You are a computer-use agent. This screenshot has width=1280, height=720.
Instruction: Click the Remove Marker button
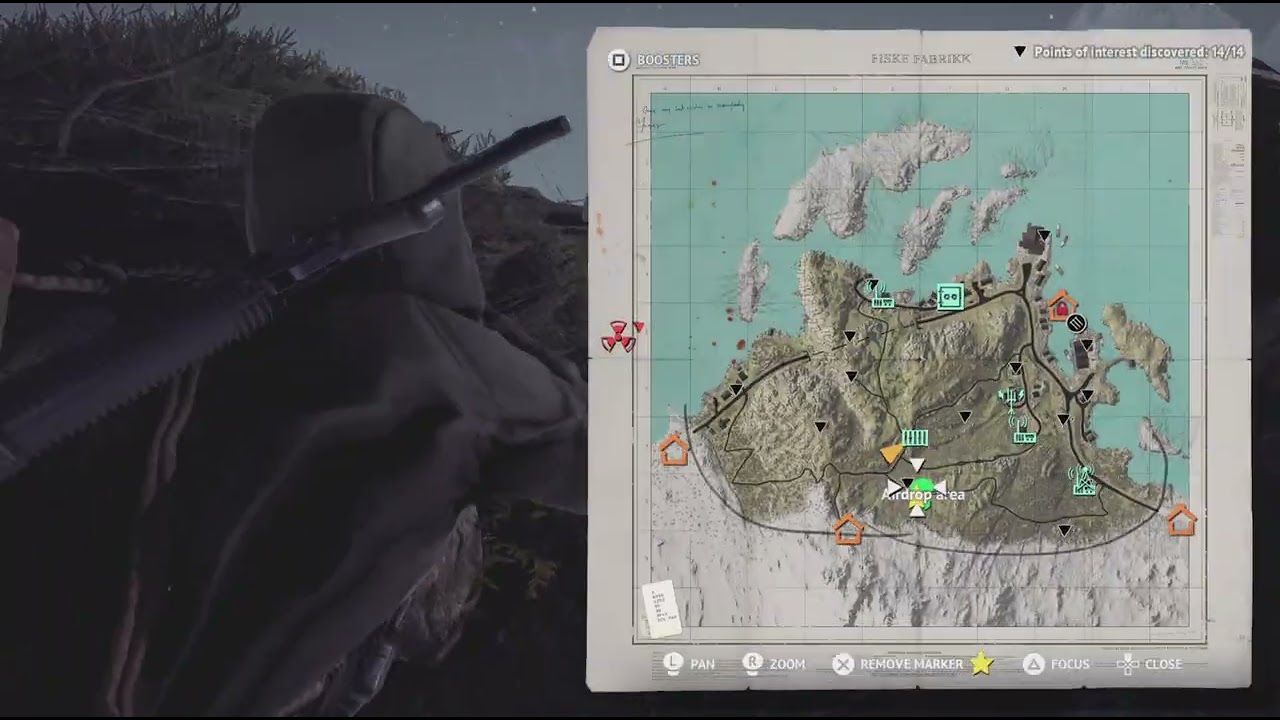(900, 664)
